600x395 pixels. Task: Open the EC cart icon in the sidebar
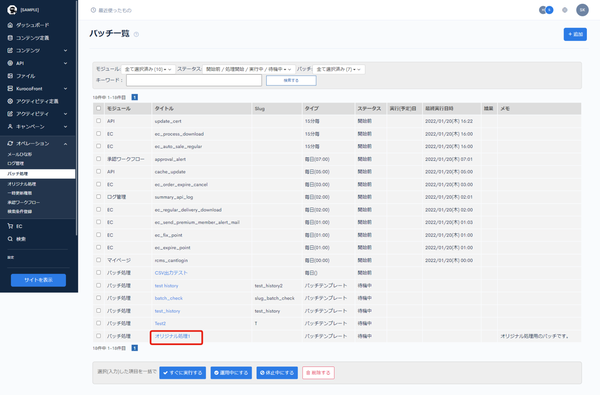point(10,226)
